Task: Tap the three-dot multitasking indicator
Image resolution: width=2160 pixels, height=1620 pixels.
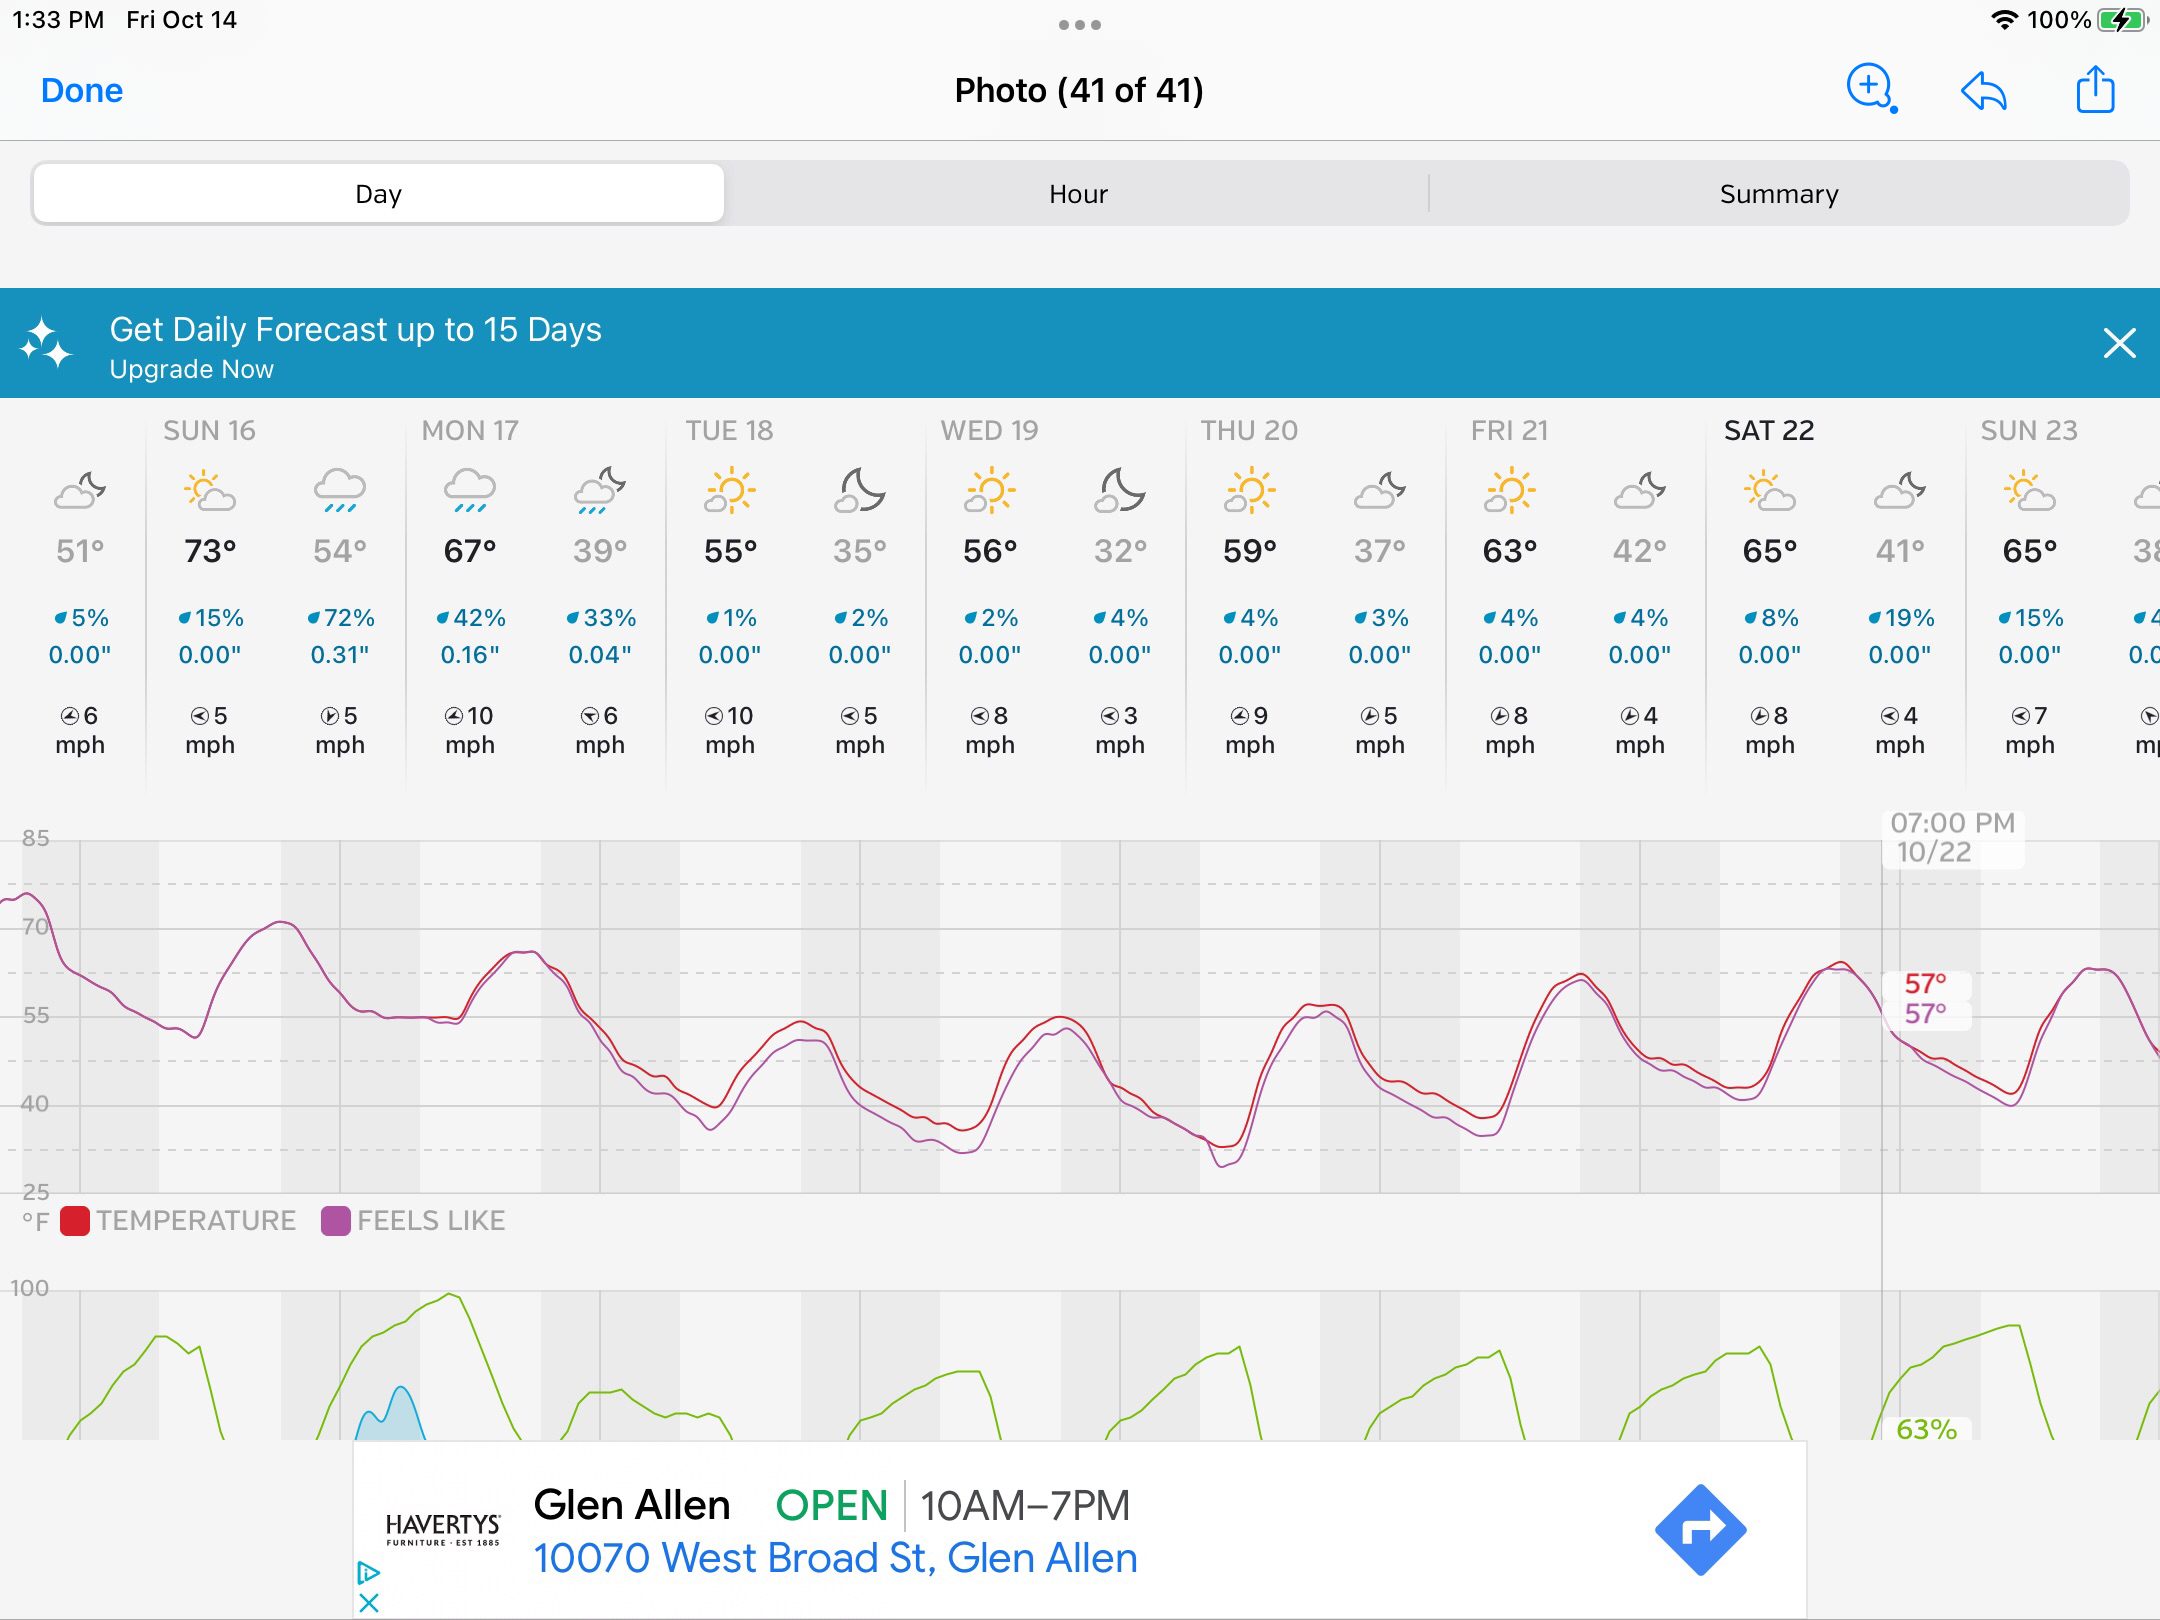Action: 1079,25
